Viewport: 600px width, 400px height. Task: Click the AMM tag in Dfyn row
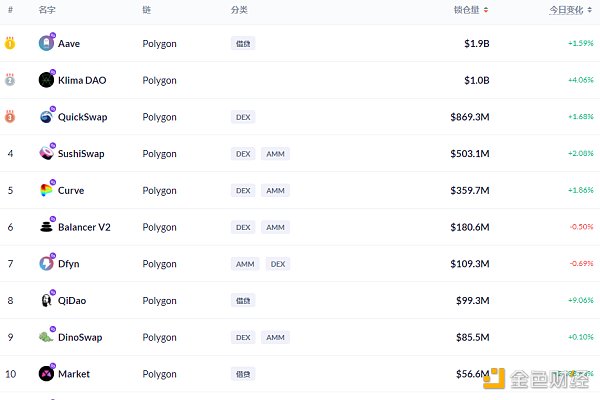point(245,264)
